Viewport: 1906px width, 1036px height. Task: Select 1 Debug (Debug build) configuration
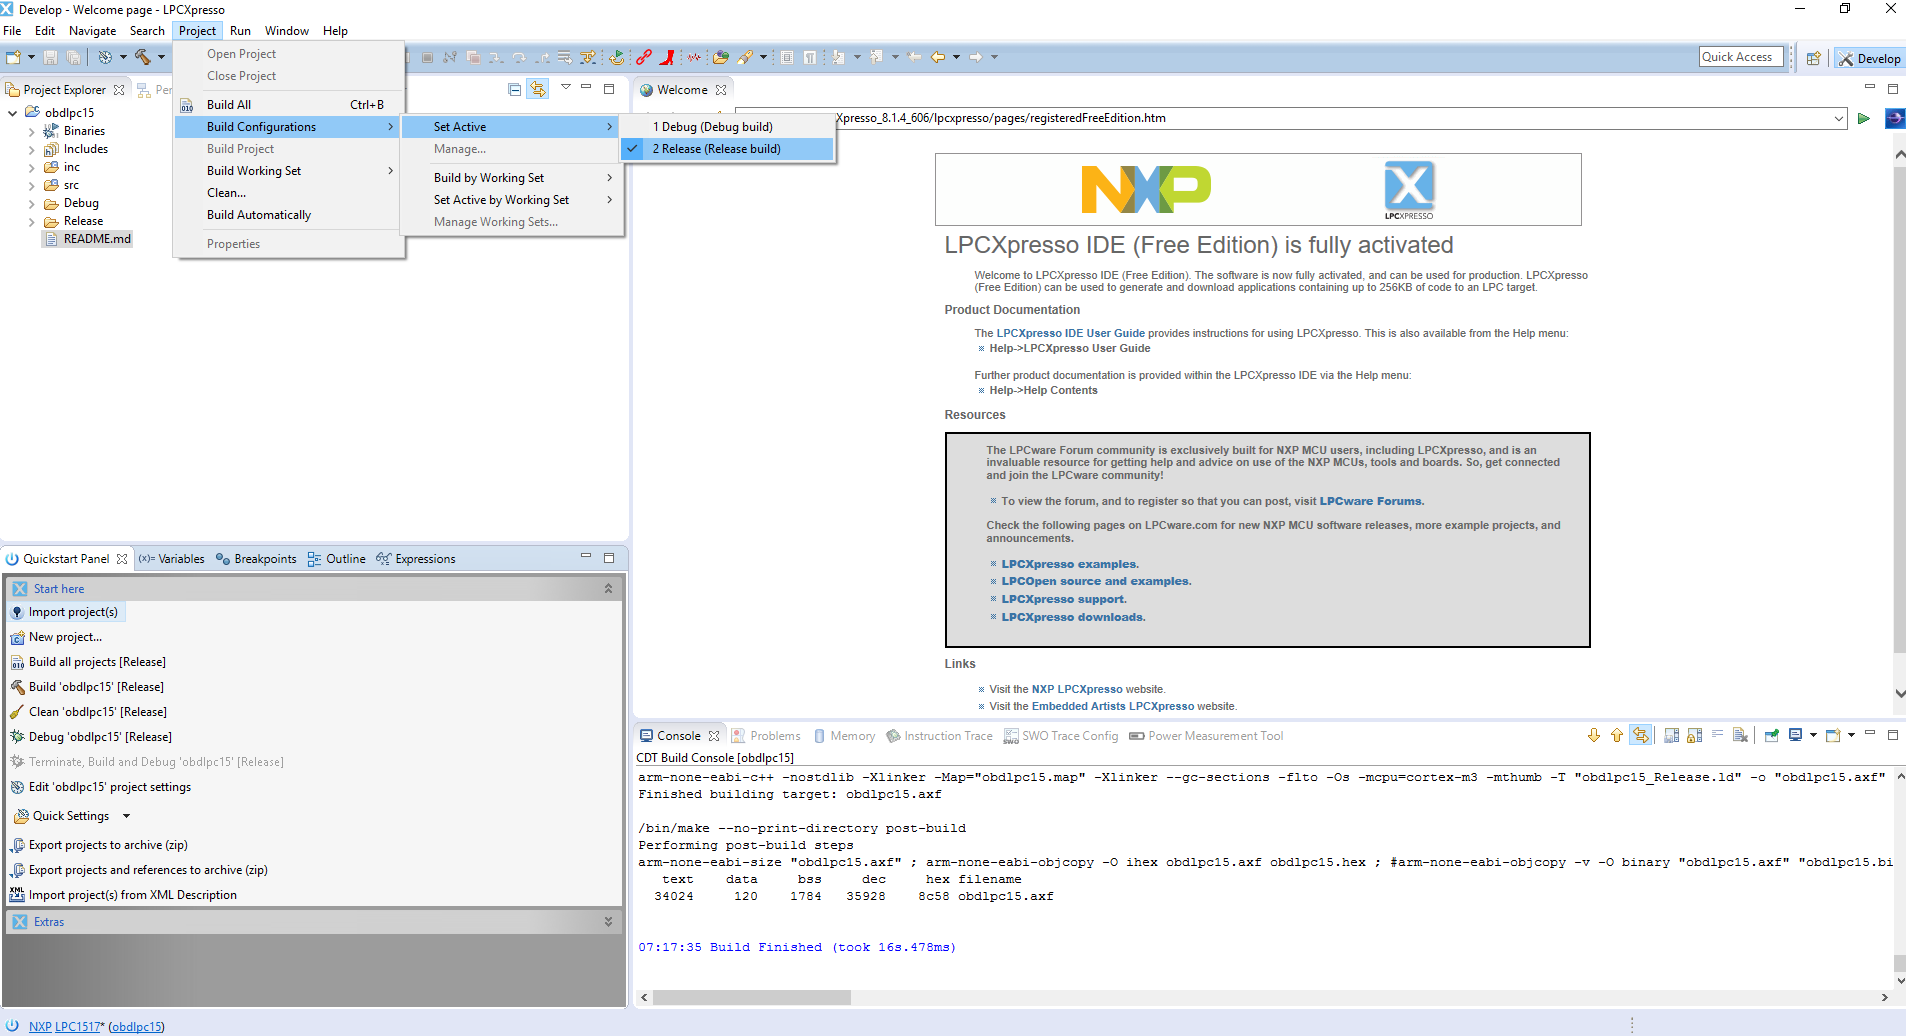[x=727, y=127]
